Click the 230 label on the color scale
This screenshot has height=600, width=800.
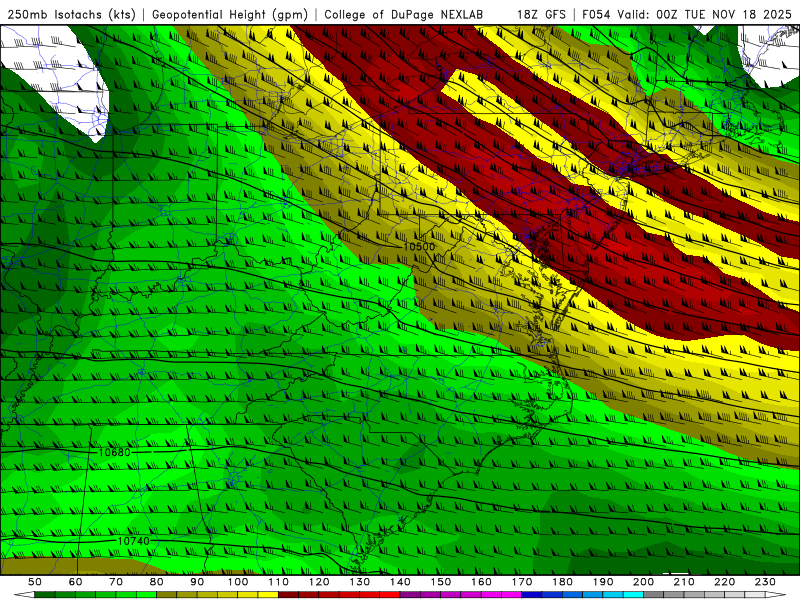click(x=765, y=582)
